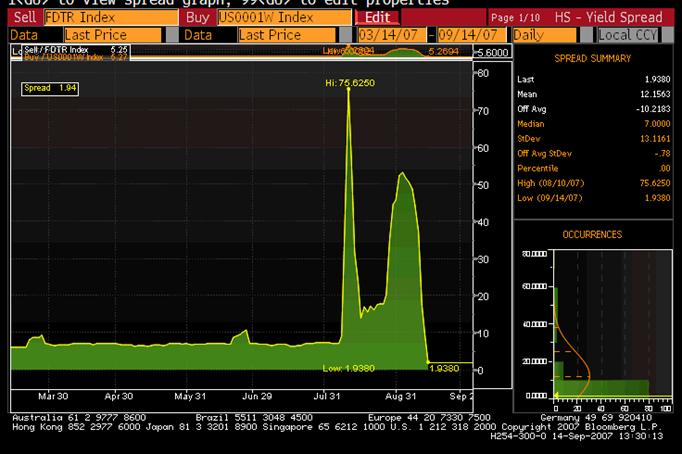
Task: Click the gray arrow after Buy Last Price
Action: 345,35
